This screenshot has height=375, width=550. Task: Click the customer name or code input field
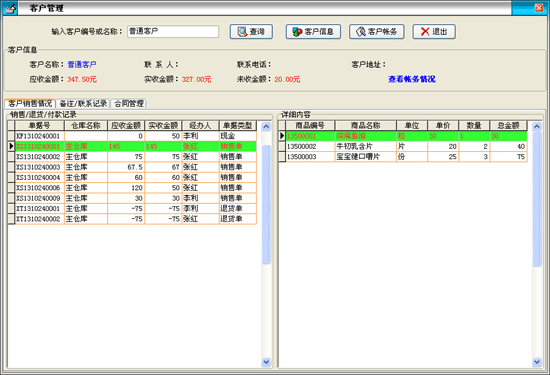[x=173, y=31]
